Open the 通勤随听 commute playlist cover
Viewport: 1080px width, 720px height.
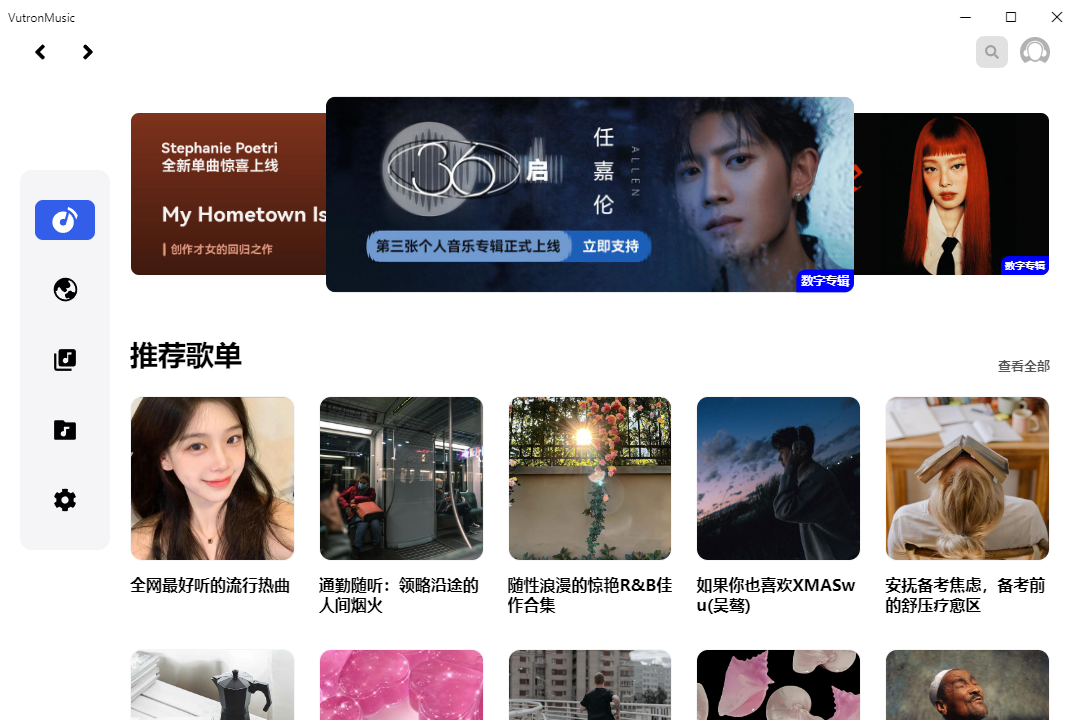401,478
